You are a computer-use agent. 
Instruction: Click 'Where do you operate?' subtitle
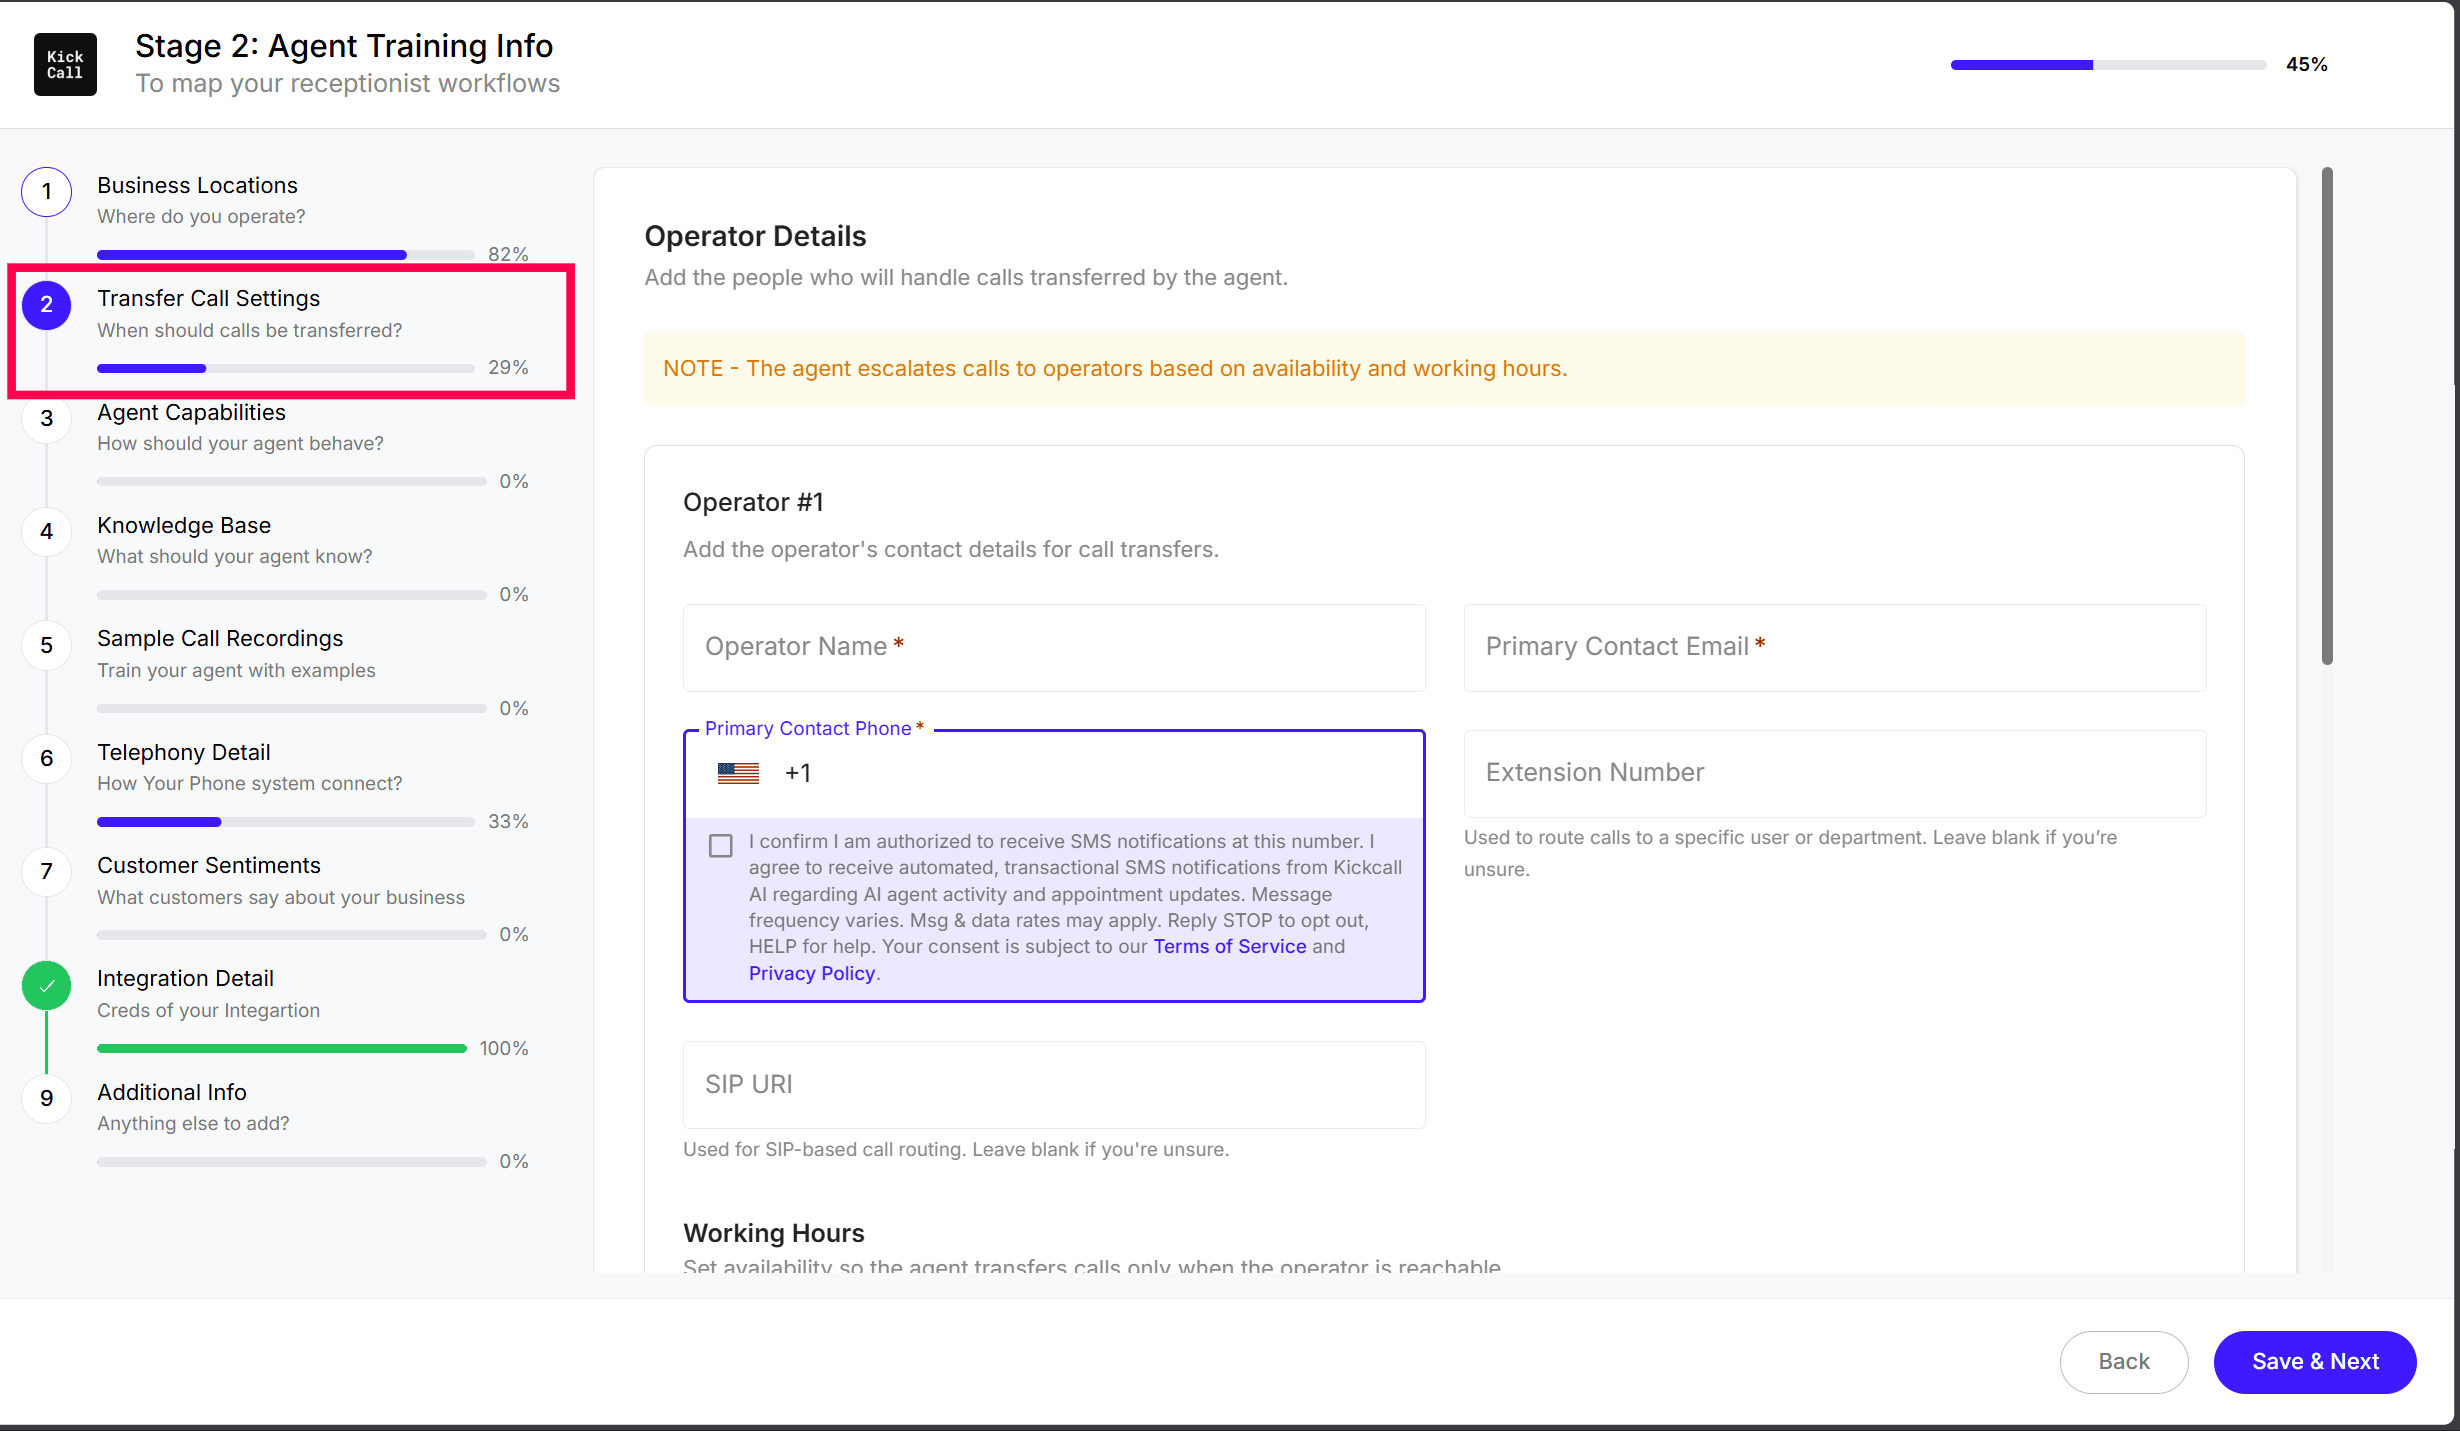201,216
